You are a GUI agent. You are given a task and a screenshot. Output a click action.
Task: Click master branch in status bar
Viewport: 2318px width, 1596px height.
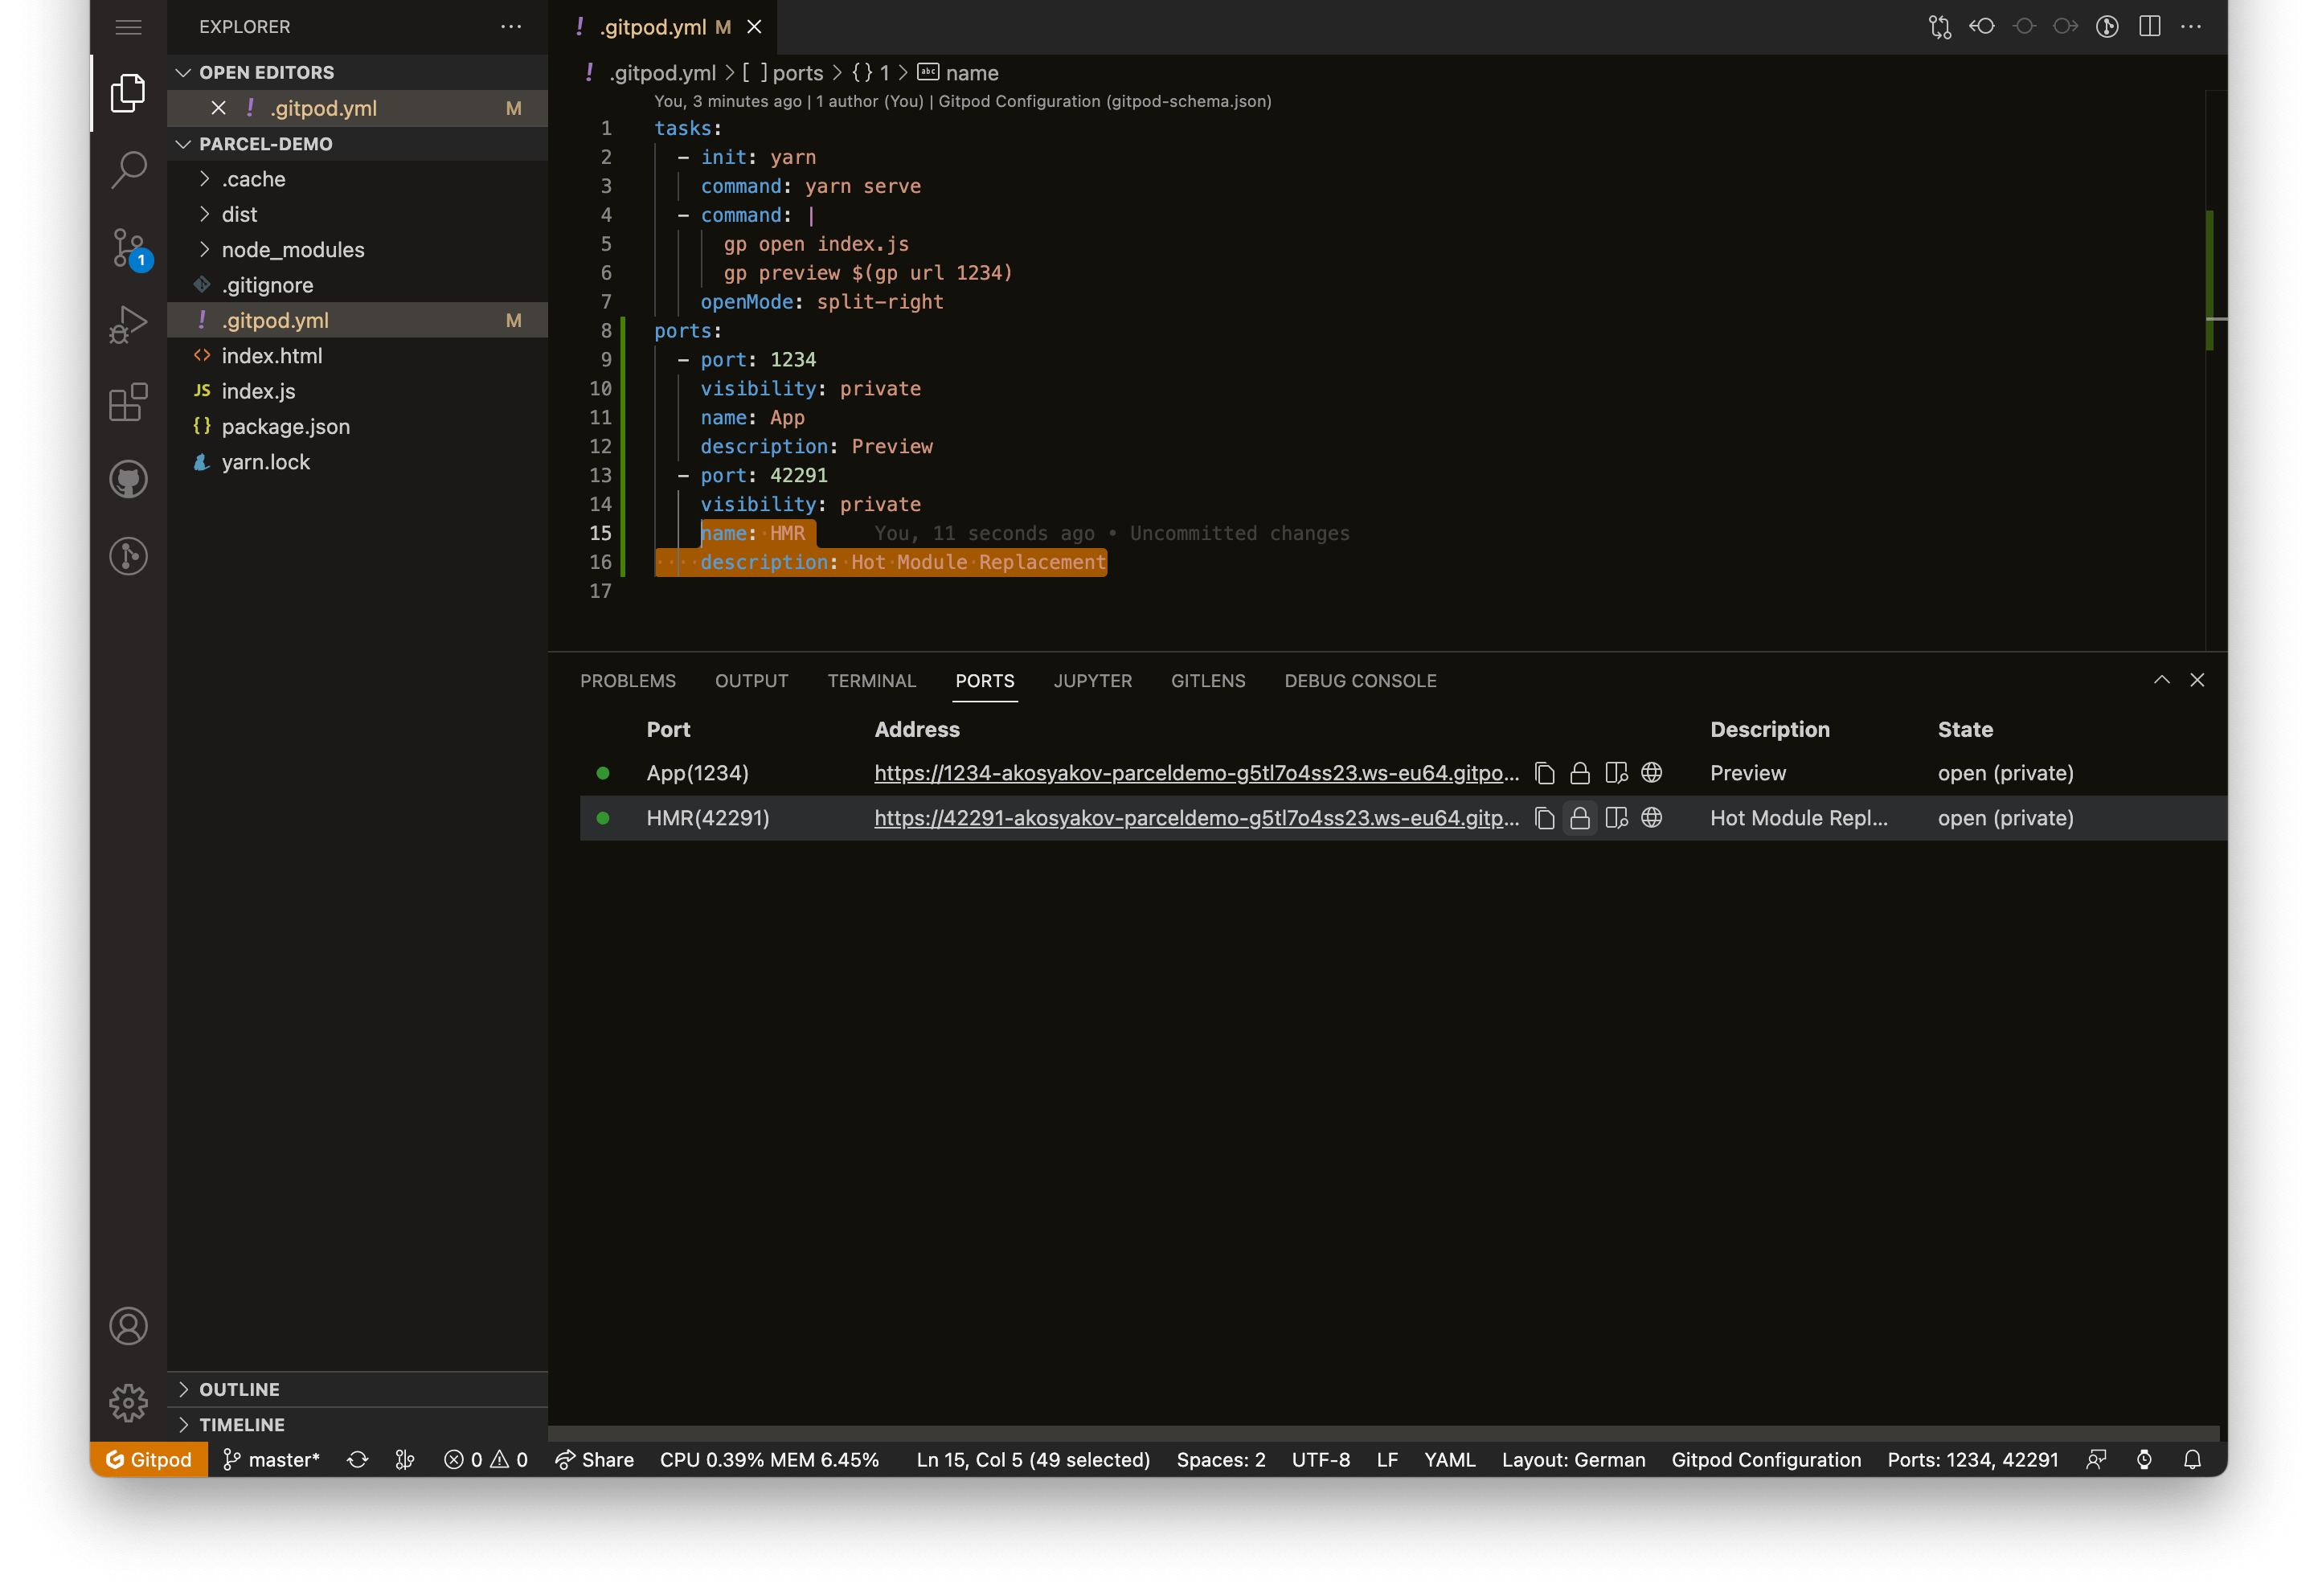click(271, 1460)
